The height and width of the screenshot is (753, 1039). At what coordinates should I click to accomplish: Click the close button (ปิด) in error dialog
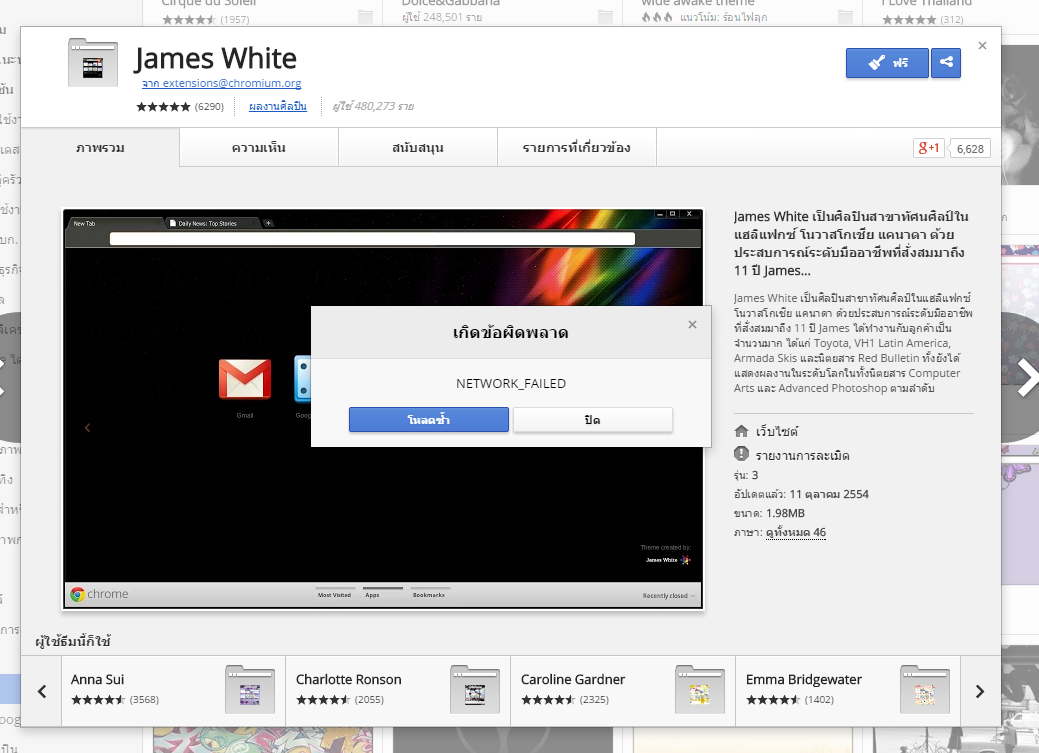[x=592, y=420]
